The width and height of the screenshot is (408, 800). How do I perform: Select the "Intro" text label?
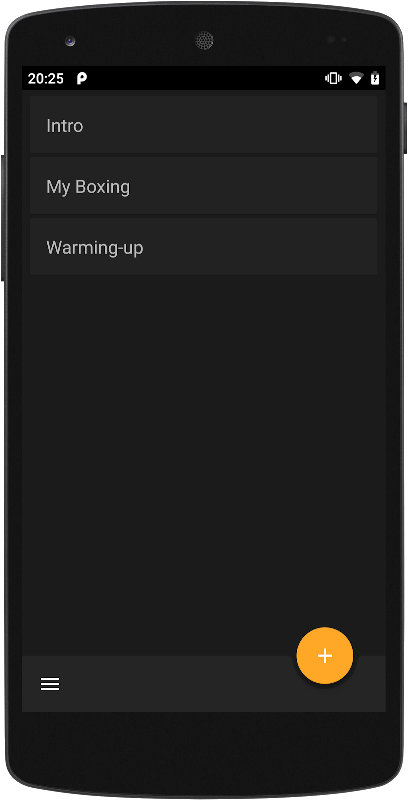tap(64, 126)
